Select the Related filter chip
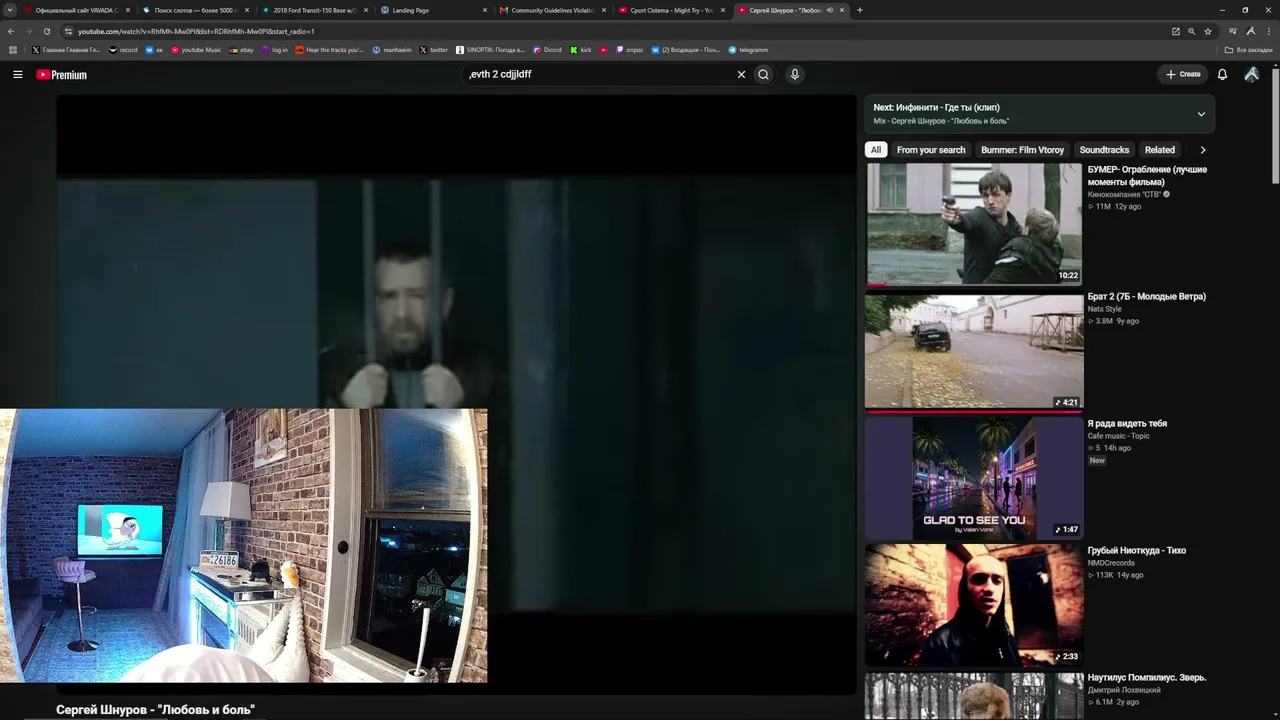 [x=1160, y=150]
